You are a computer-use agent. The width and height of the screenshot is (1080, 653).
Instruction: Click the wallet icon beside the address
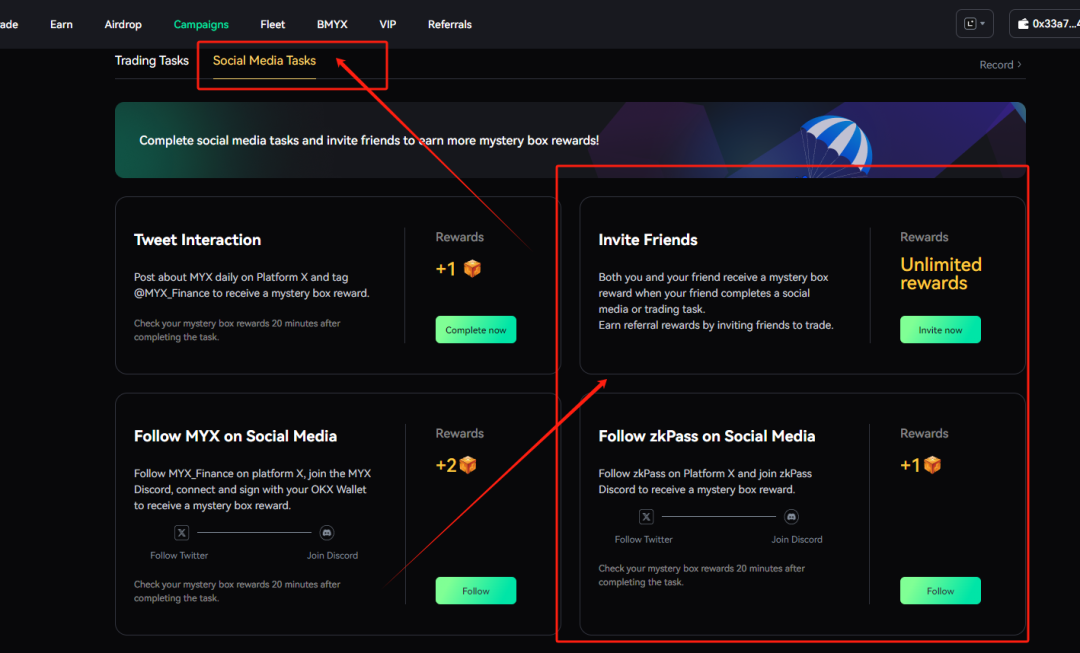1024,23
